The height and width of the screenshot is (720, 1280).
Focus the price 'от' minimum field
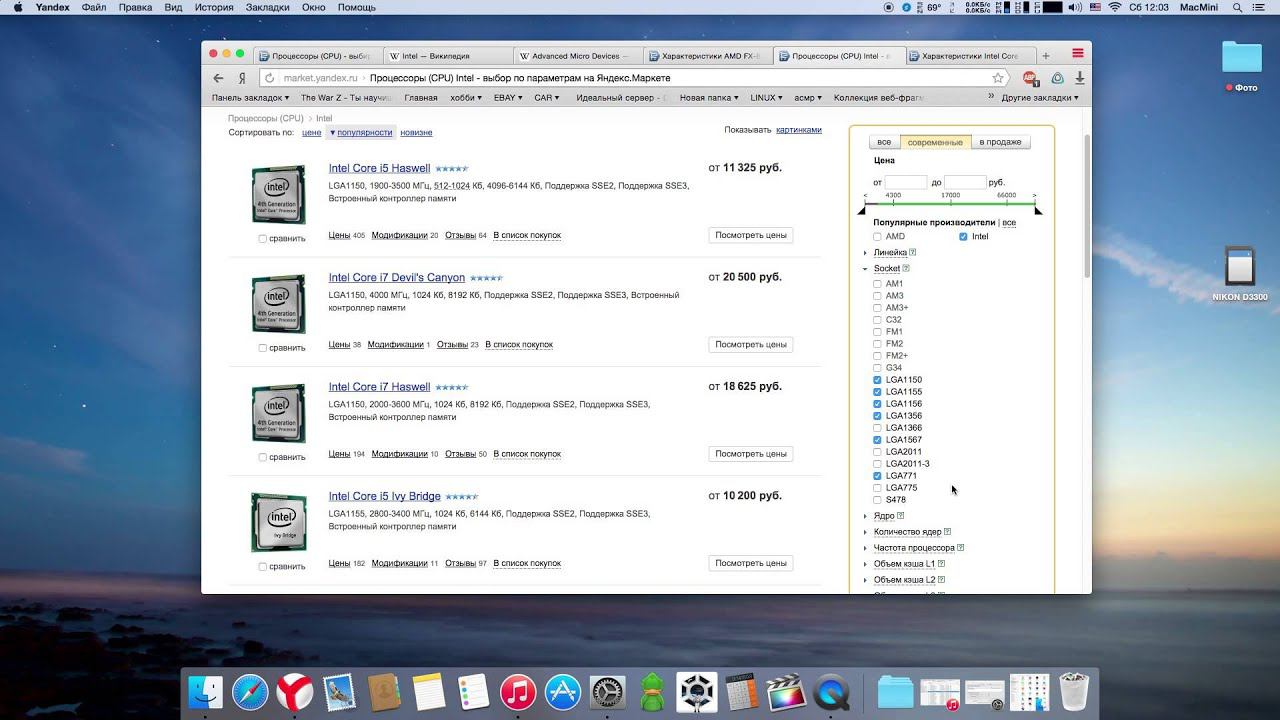(x=906, y=182)
